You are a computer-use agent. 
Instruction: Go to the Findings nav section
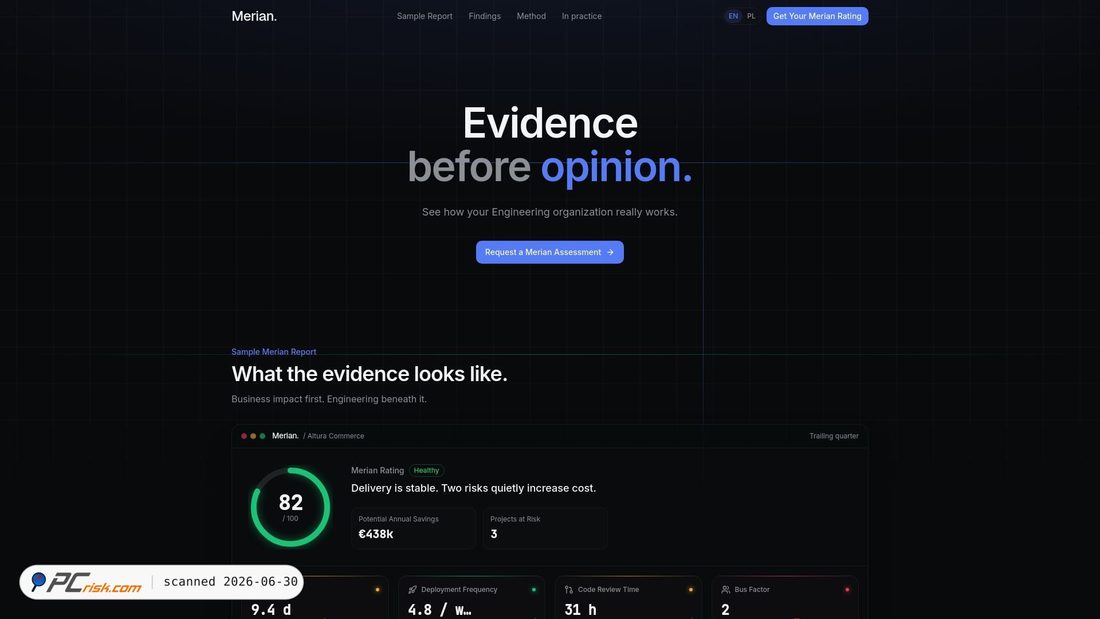[x=485, y=16]
